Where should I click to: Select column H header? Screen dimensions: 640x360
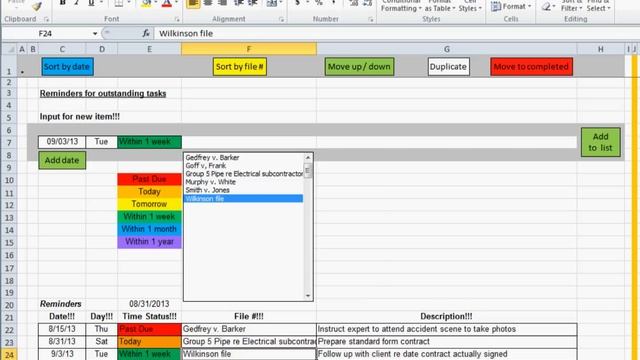(x=600, y=49)
